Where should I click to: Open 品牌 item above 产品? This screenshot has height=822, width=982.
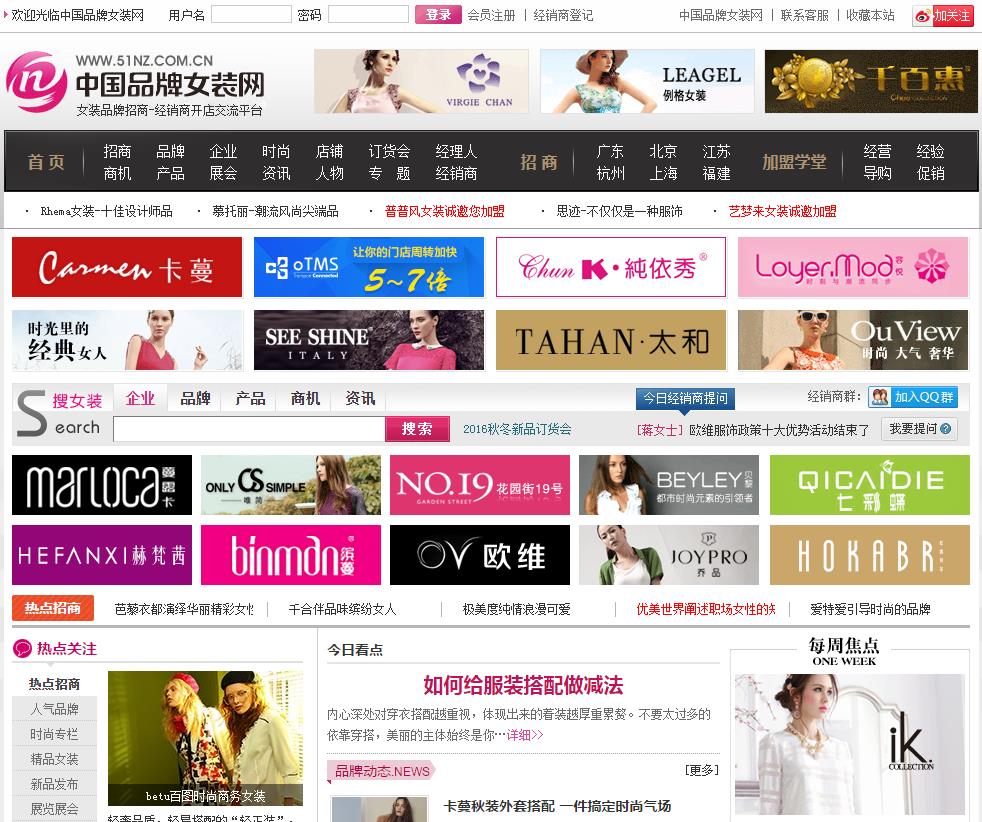pos(170,152)
